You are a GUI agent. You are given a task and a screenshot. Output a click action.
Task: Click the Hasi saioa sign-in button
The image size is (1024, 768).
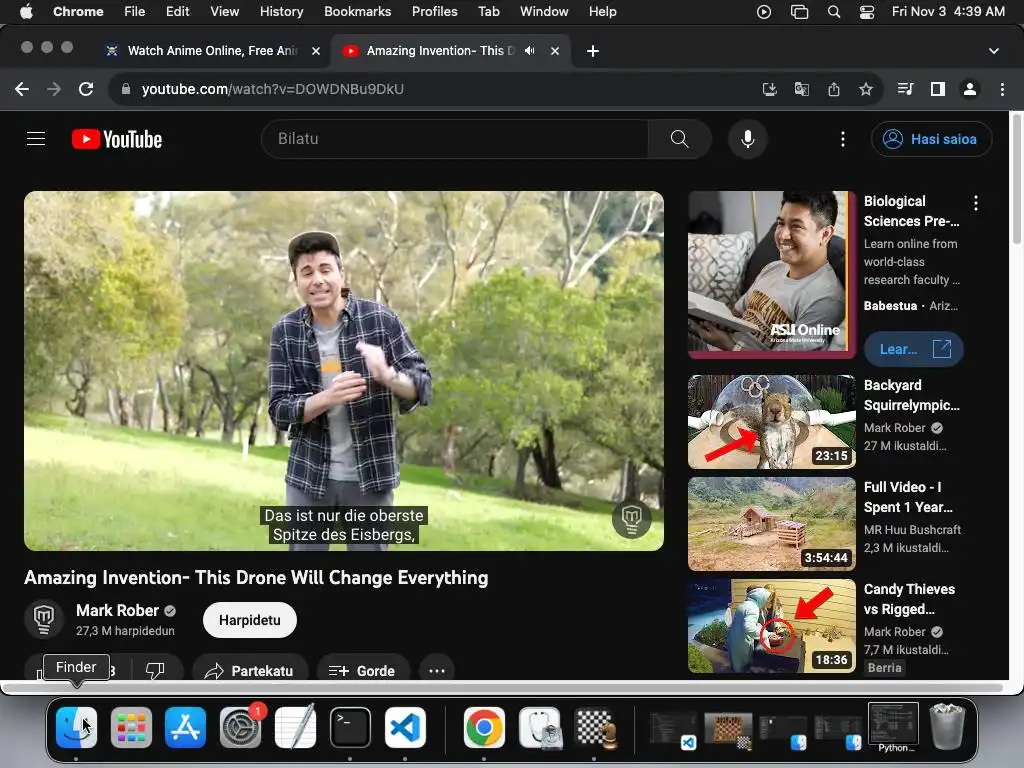931,139
